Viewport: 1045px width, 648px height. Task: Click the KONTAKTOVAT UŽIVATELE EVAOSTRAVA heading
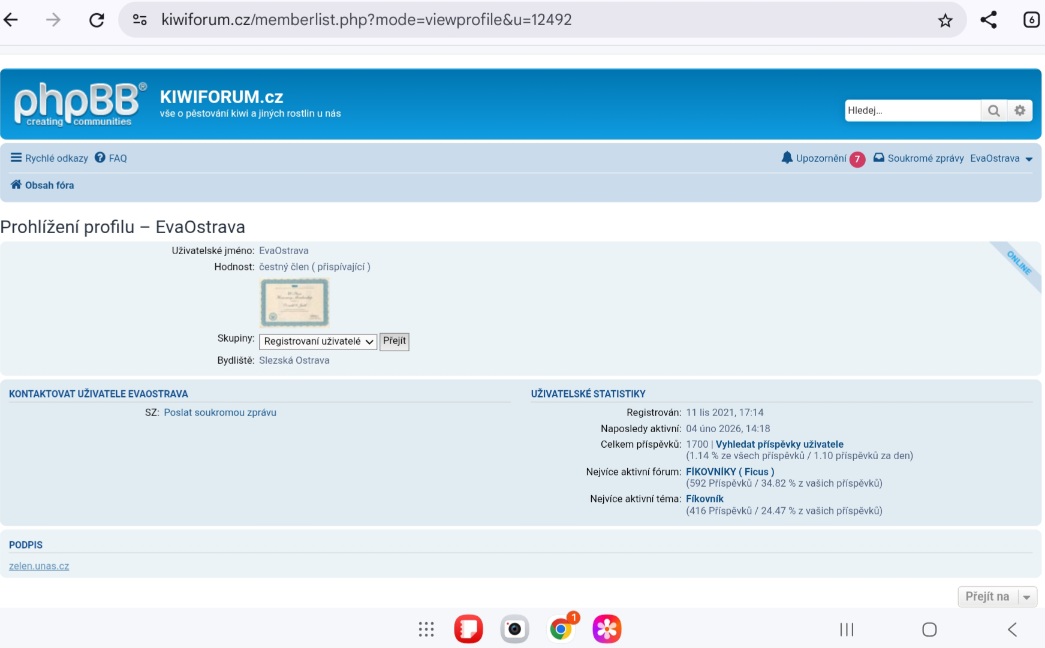(x=98, y=394)
